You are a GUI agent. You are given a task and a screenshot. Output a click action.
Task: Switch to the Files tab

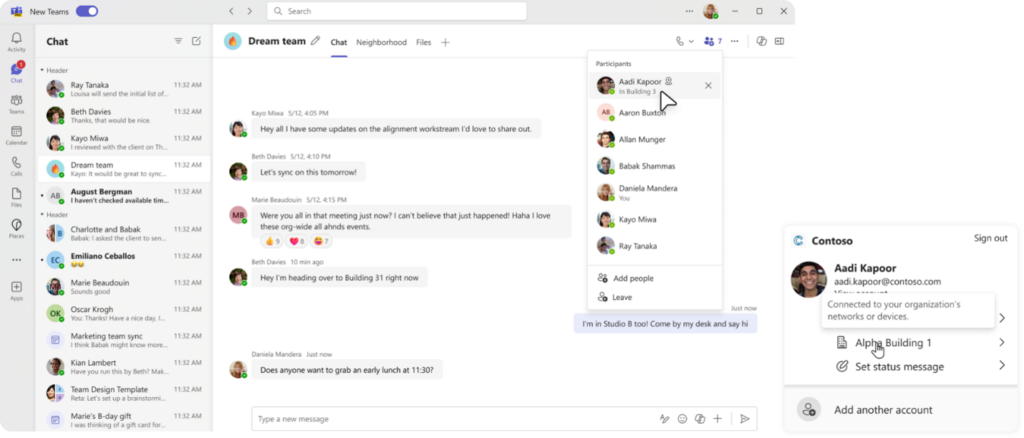424,42
